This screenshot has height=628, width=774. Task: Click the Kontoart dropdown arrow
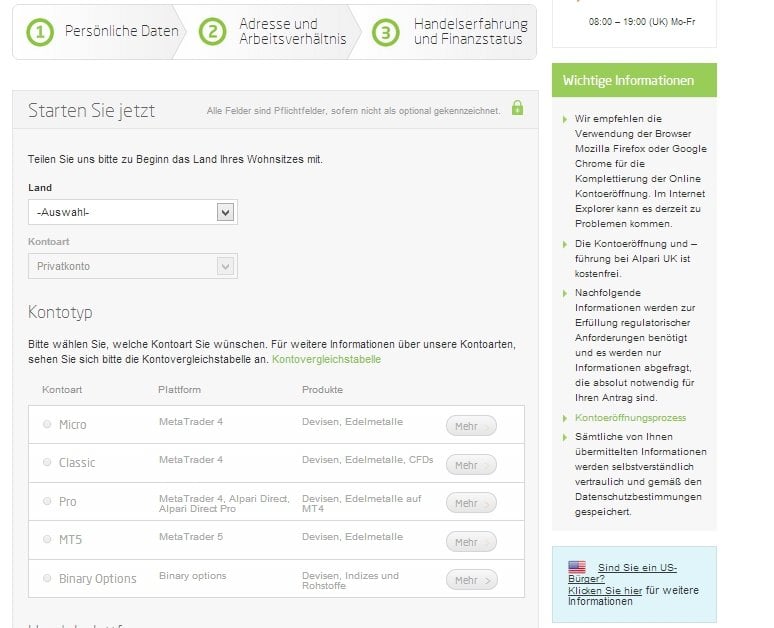tap(226, 266)
